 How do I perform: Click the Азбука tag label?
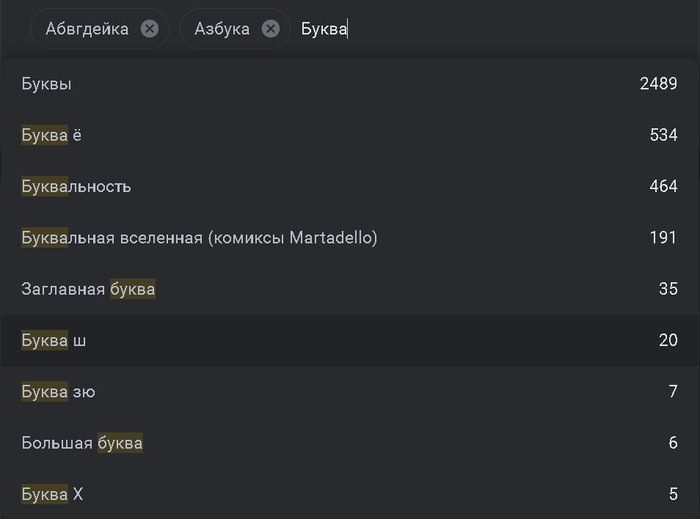pos(222,29)
